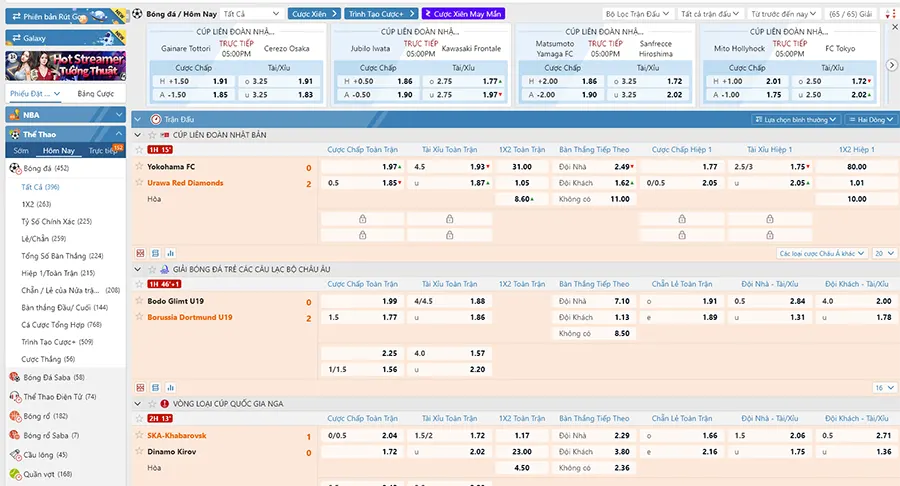Collapse the Cúp Liên Đoàn Nhật Bản section

[138, 135]
